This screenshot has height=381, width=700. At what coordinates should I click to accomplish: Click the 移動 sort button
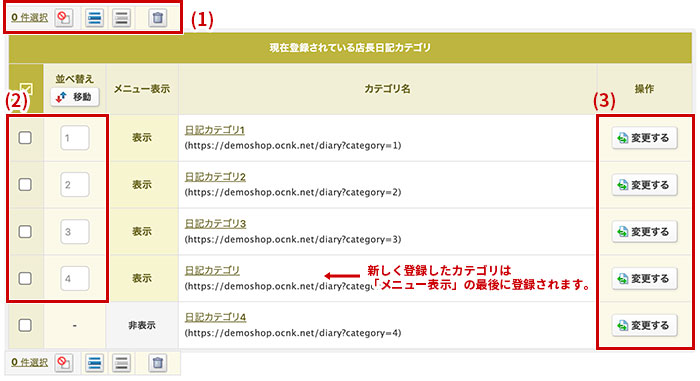click(x=75, y=97)
